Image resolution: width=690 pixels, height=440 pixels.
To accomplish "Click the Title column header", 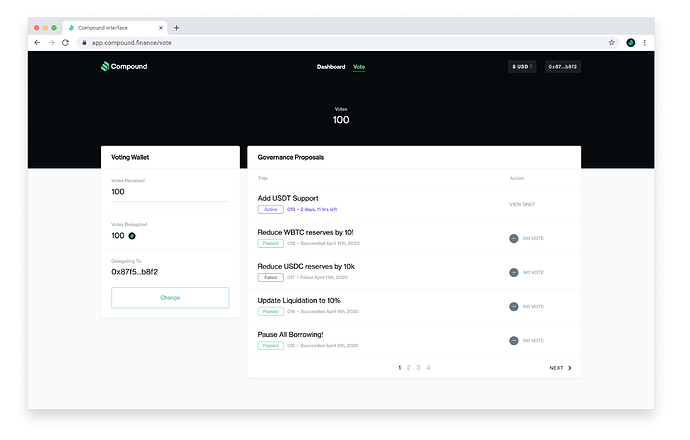I will (263, 178).
